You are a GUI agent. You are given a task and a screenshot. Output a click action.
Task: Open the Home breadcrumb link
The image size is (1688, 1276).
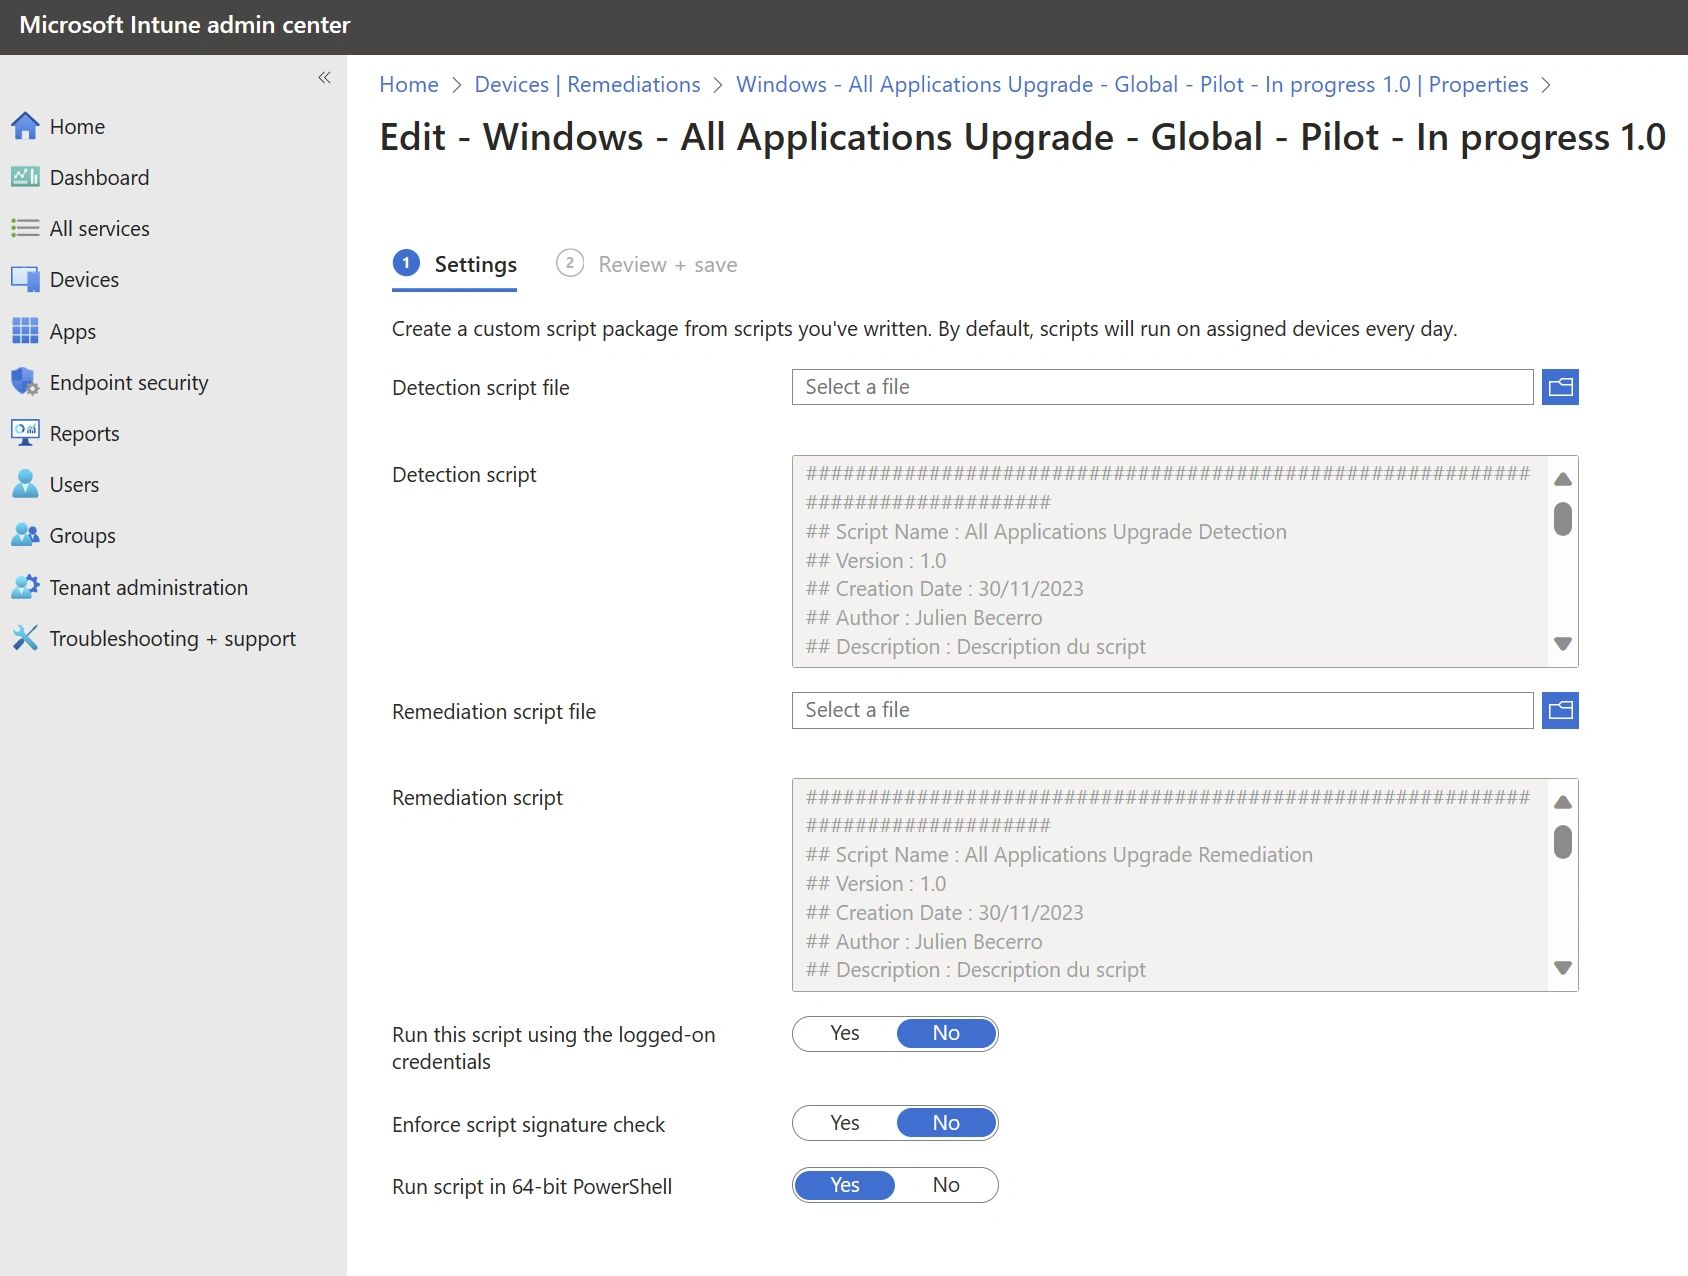coord(408,85)
